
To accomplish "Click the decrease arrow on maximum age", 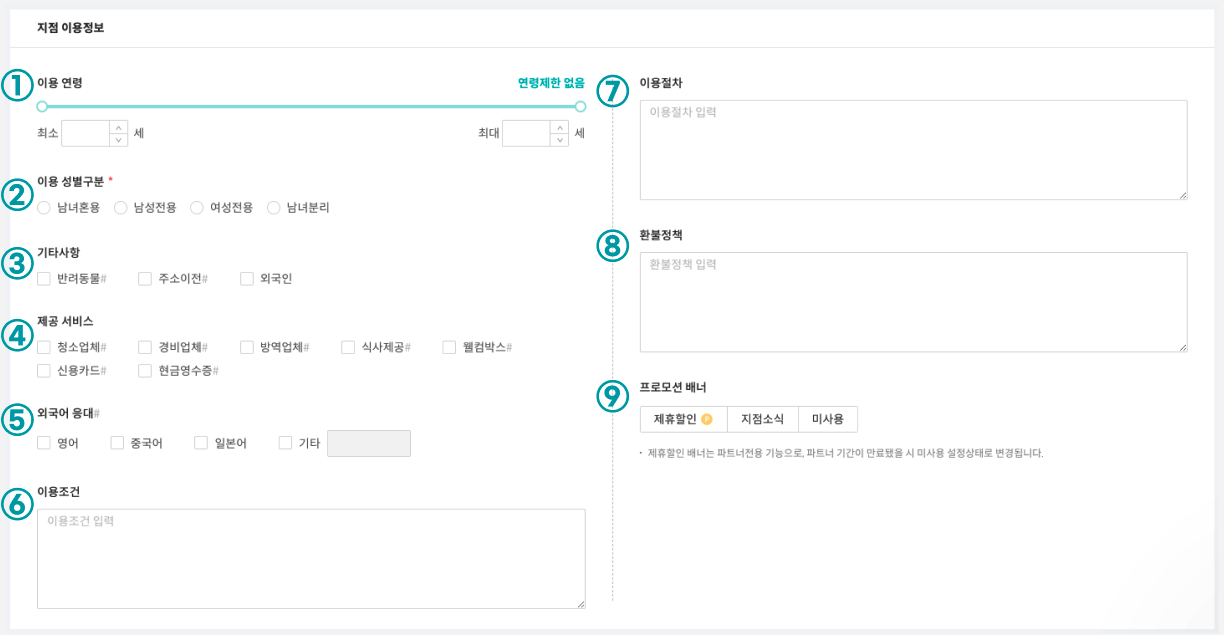I will click(x=559, y=140).
